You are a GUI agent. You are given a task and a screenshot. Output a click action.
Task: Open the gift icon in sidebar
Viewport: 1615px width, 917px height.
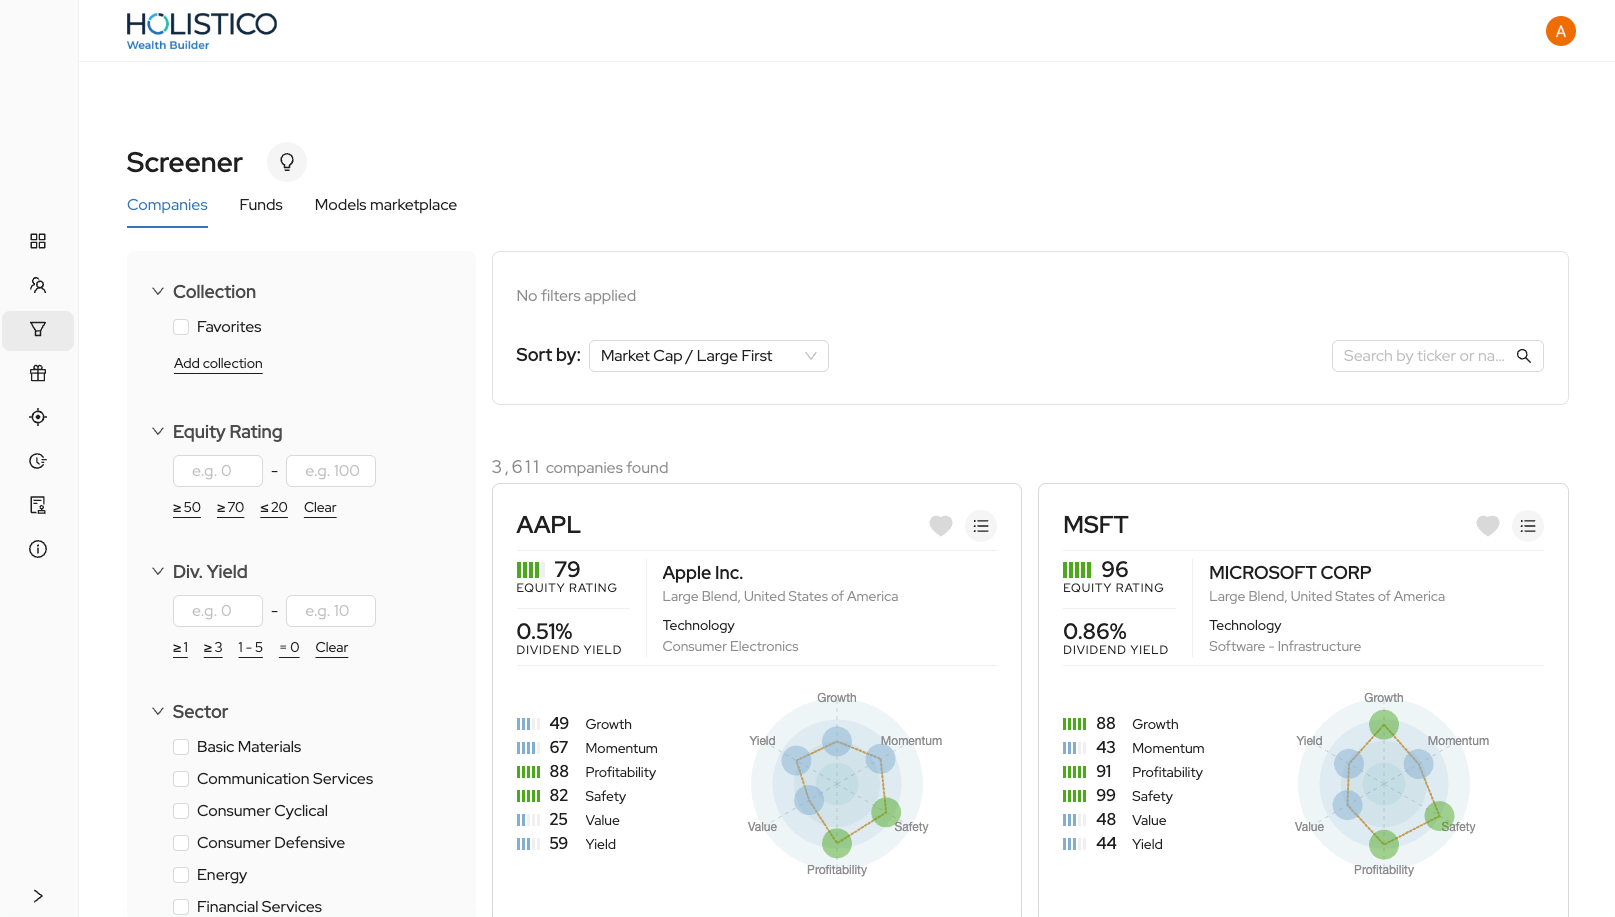point(38,373)
